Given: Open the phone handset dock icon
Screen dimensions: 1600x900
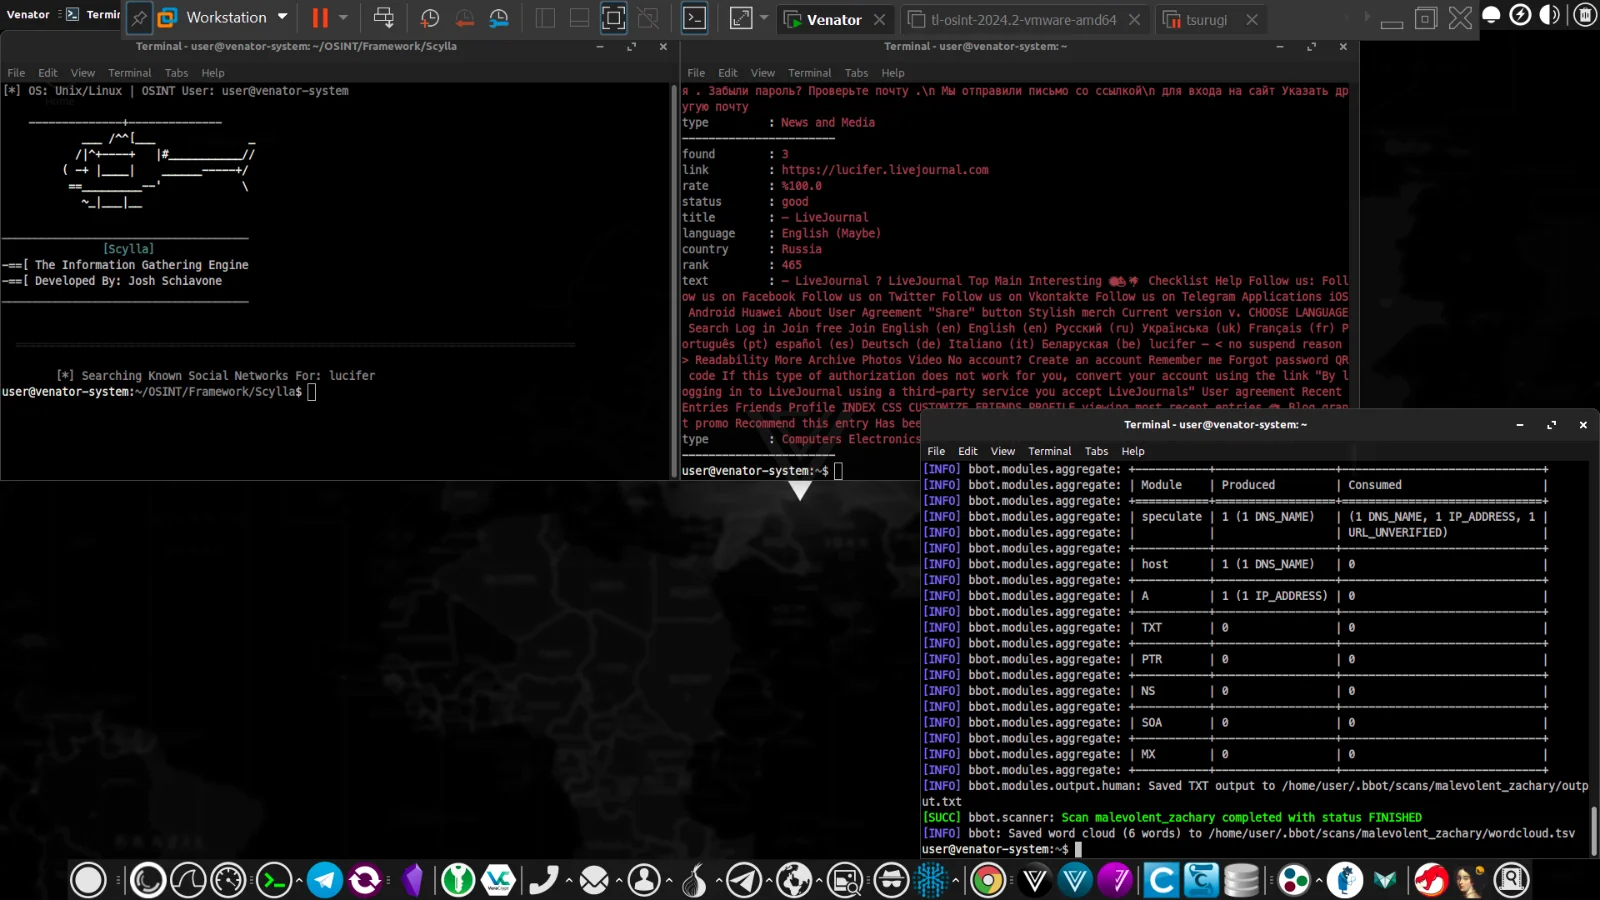Looking at the screenshot, I should 543,880.
